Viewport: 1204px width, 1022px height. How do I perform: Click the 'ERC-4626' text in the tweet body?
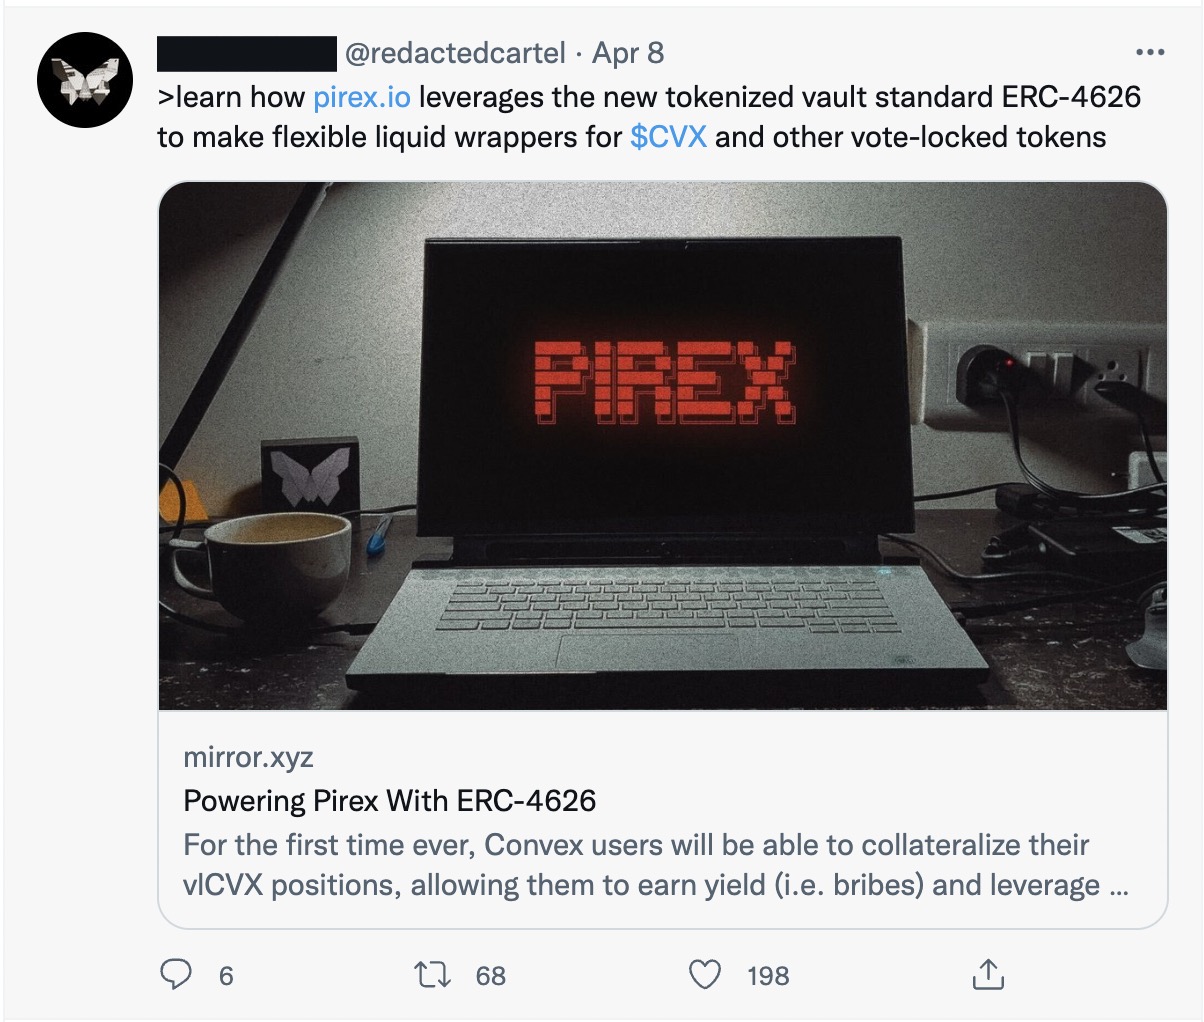tap(1071, 97)
